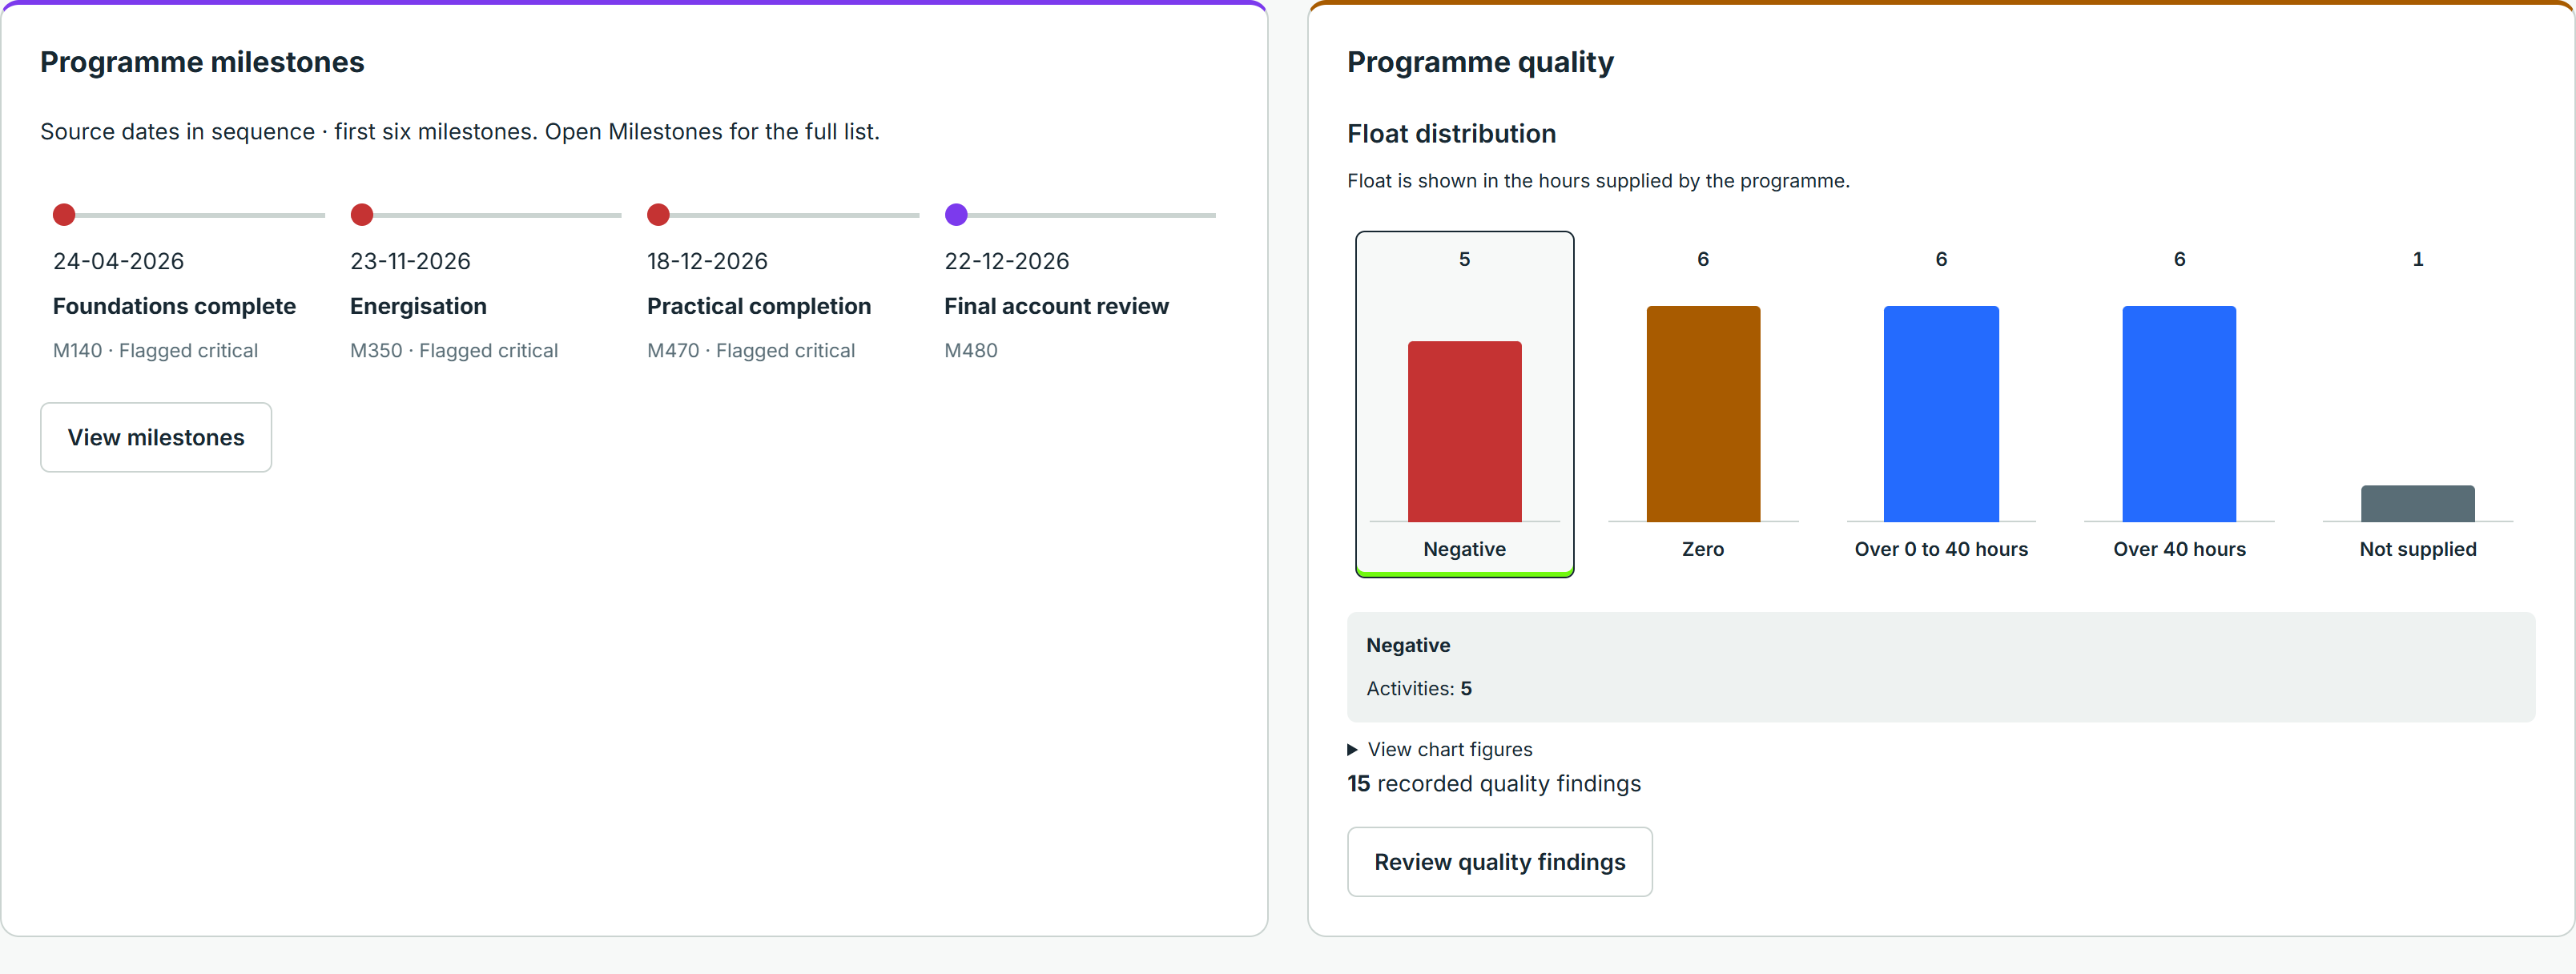Click the Negative heading in the detail panel
The height and width of the screenshot is (974, 2576).
1408,645
